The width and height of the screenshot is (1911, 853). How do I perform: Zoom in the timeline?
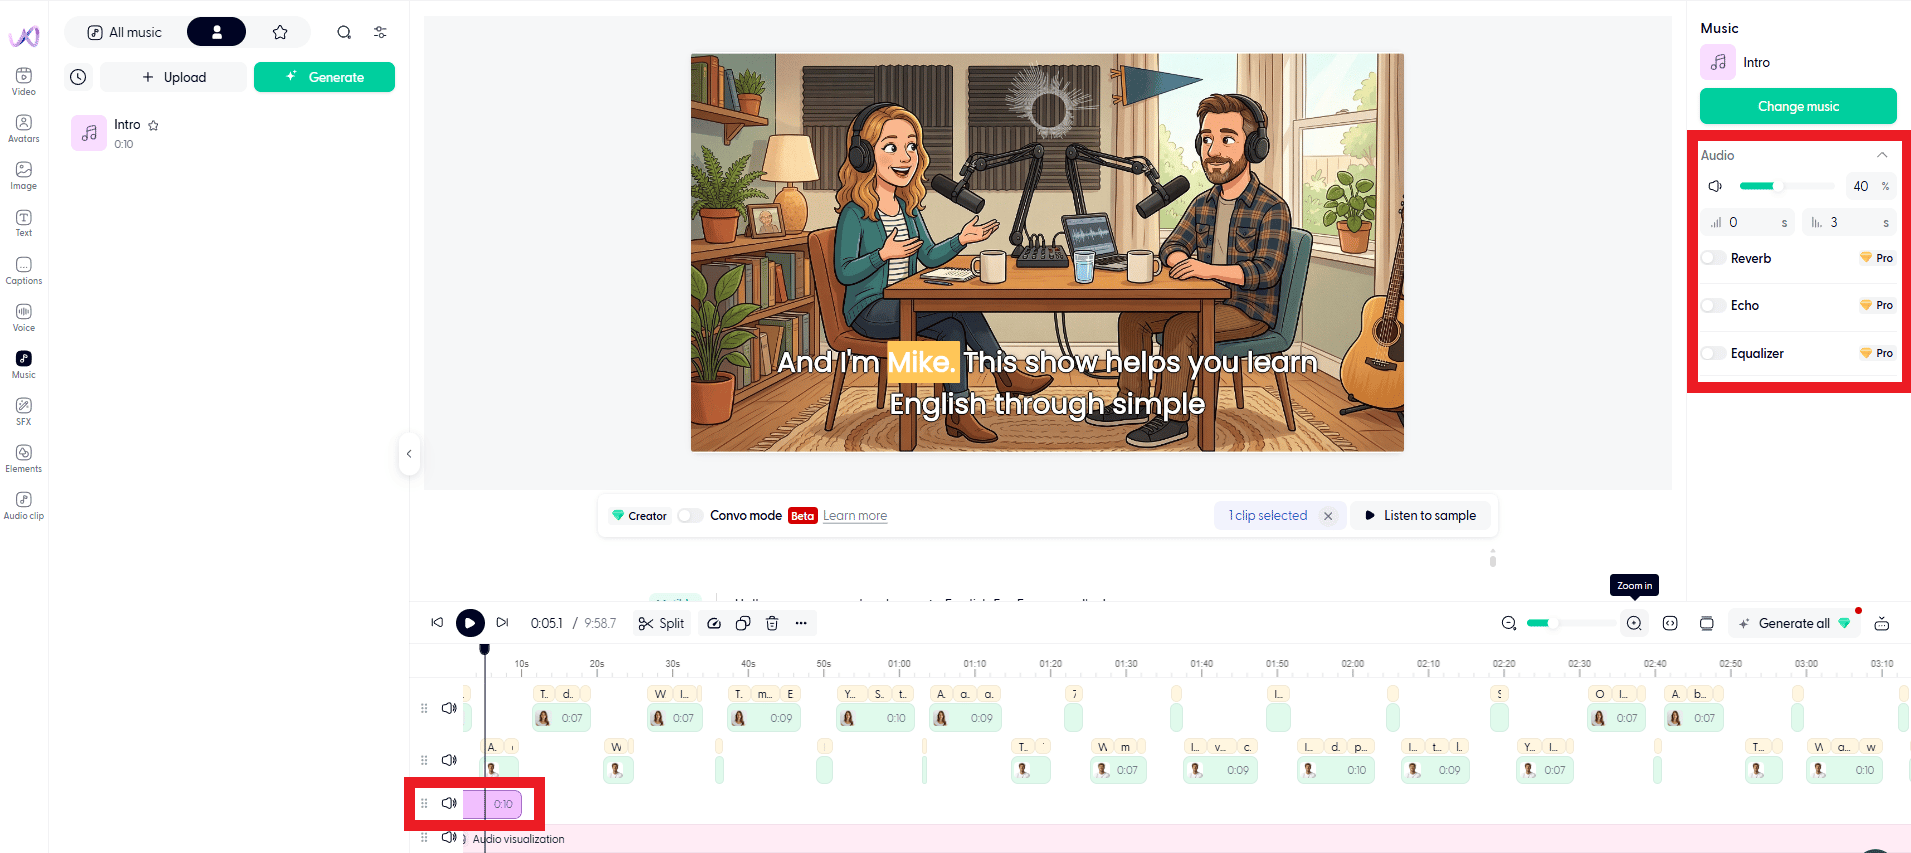(1634, 623)
